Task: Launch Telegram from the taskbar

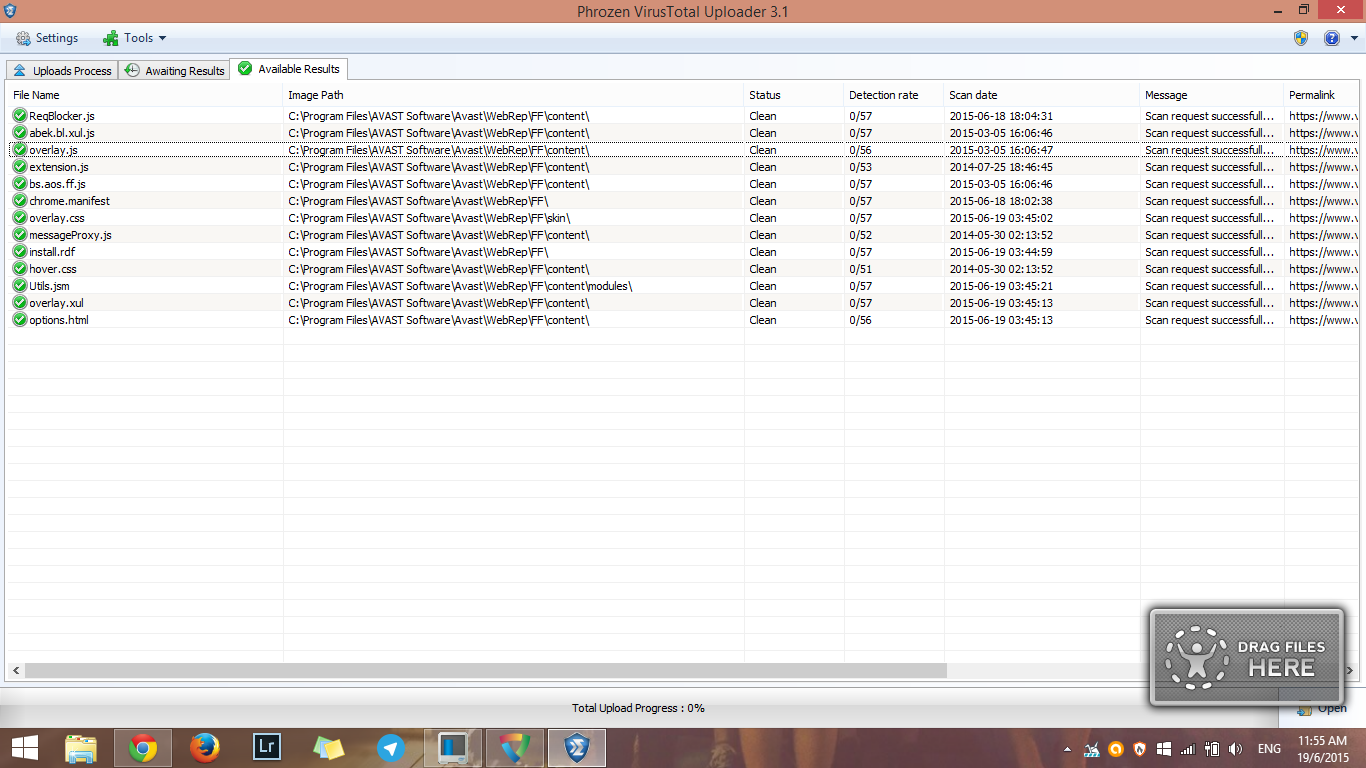Action: [391, 748]
